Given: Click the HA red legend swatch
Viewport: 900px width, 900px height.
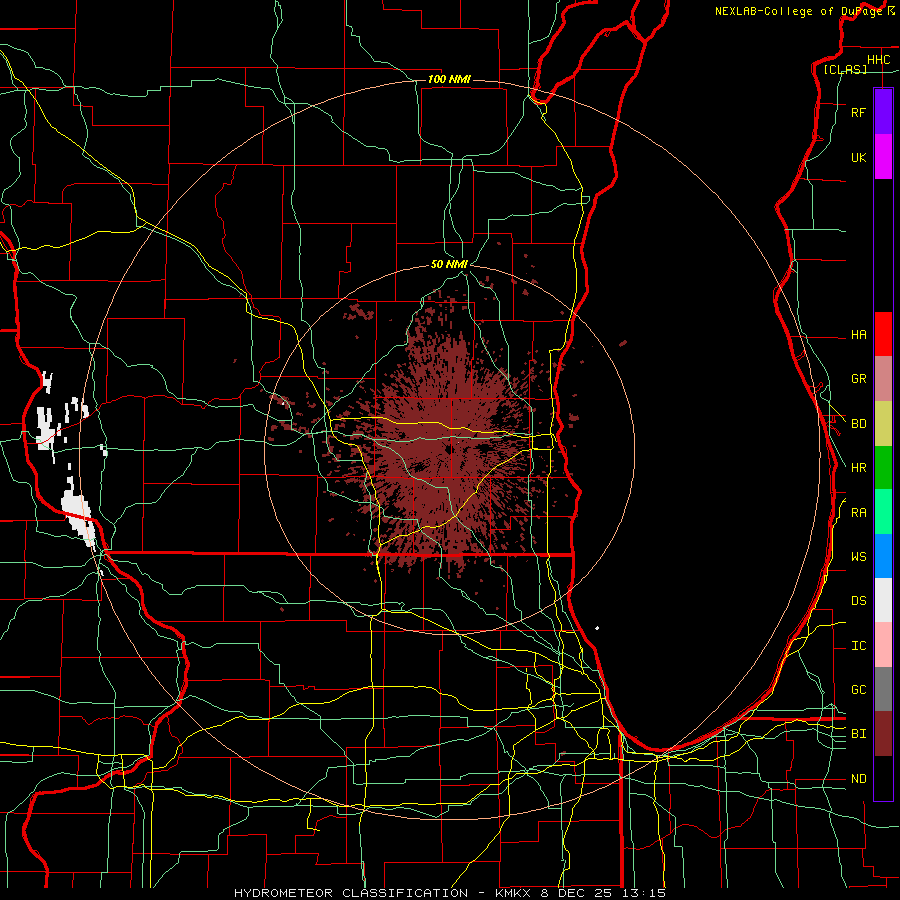Looking at the screenshot, I should [x=883, y=334].
